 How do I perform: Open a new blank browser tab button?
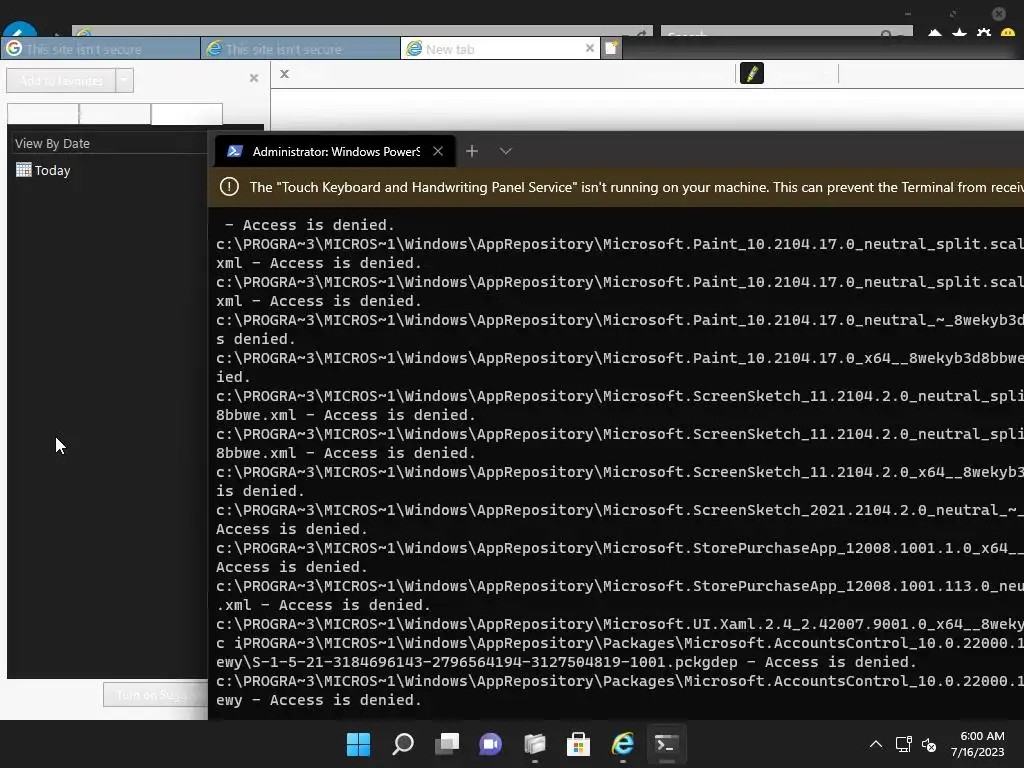click(611, 48)
